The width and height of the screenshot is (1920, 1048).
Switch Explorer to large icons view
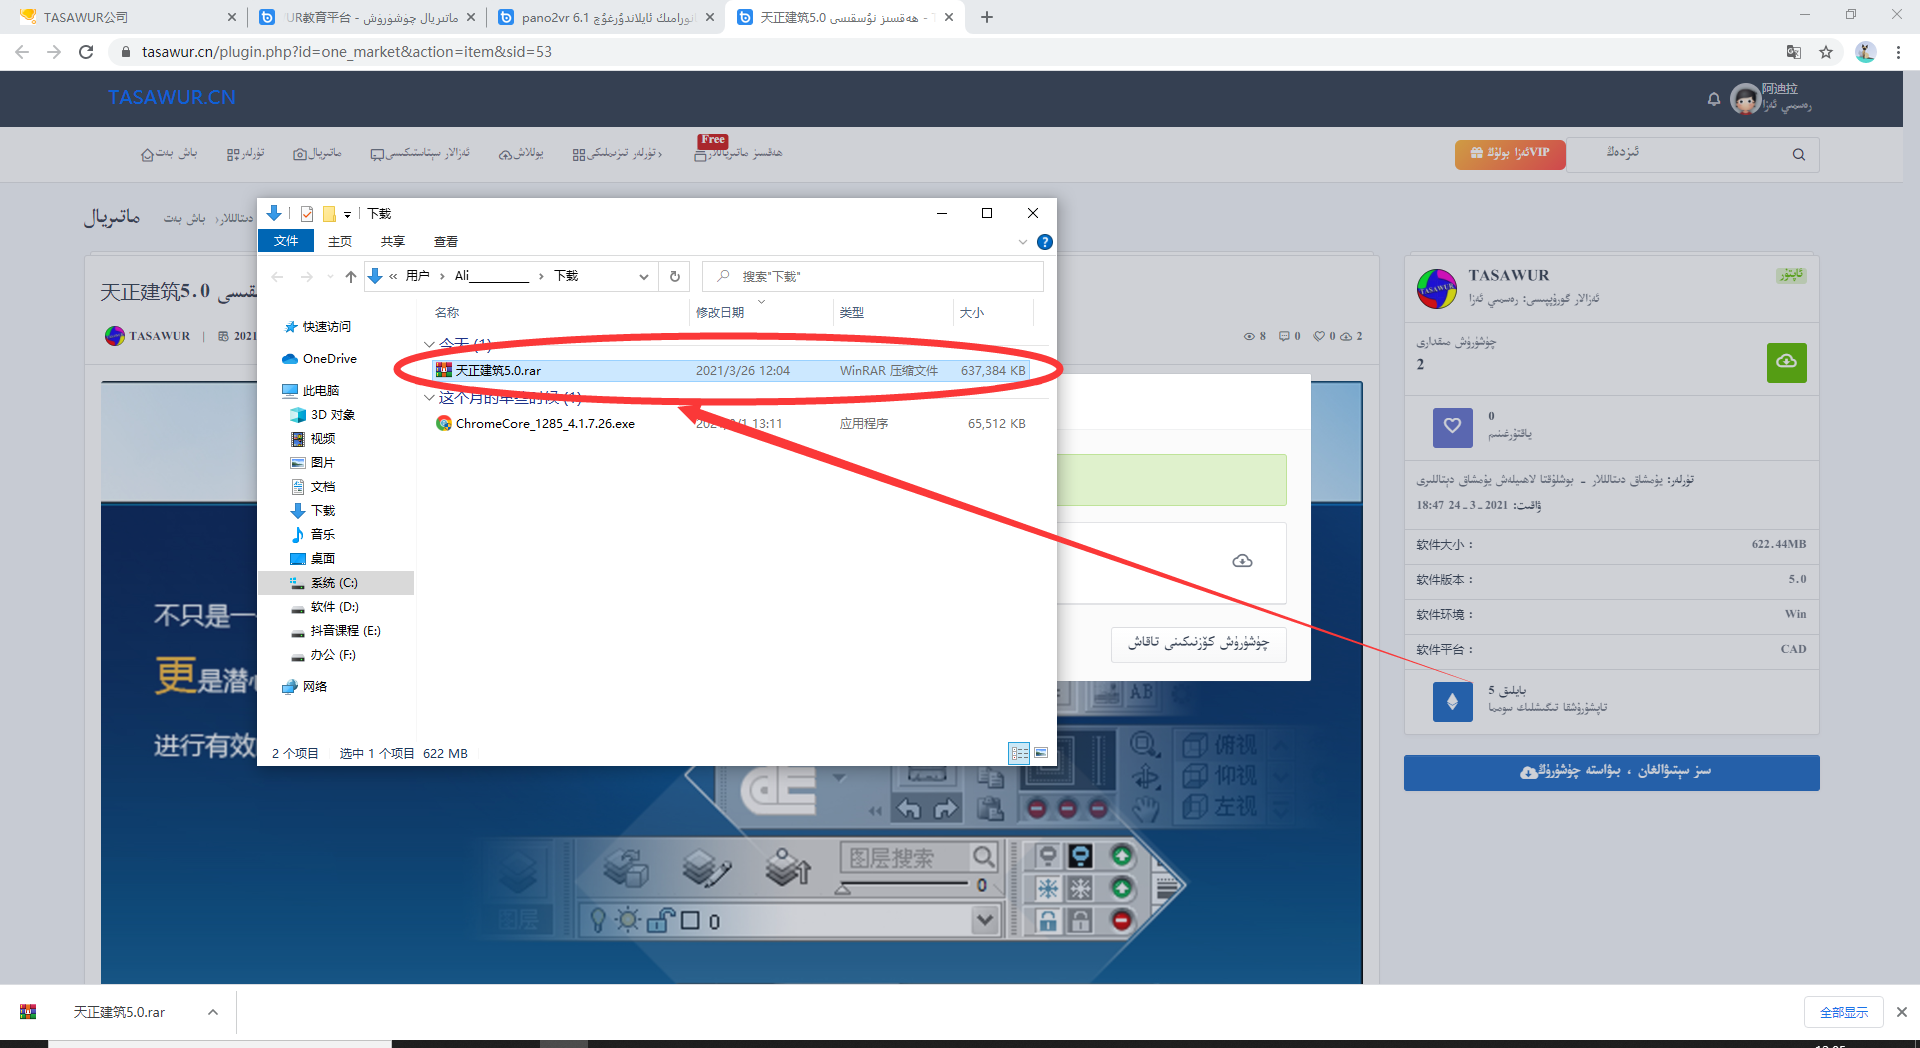coord(1041,753)
